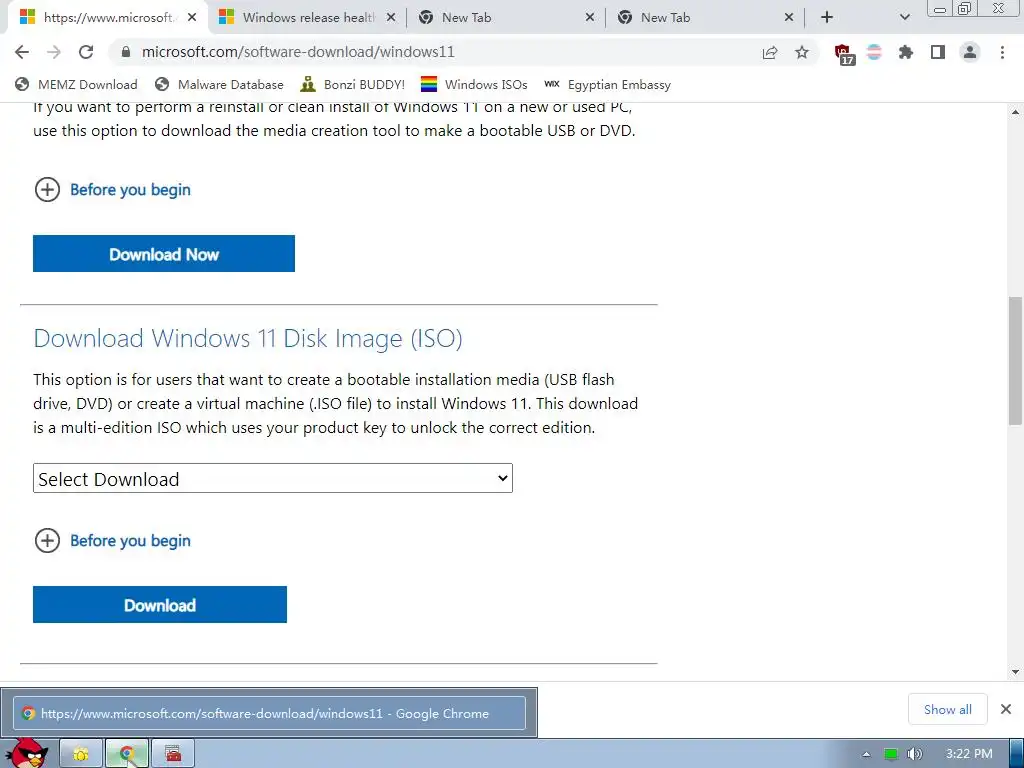Image resolution: width=1024 pixels, height=768 pixels.
Task: Open the yellow icon taskbar item
Action: tap(81, 754)
